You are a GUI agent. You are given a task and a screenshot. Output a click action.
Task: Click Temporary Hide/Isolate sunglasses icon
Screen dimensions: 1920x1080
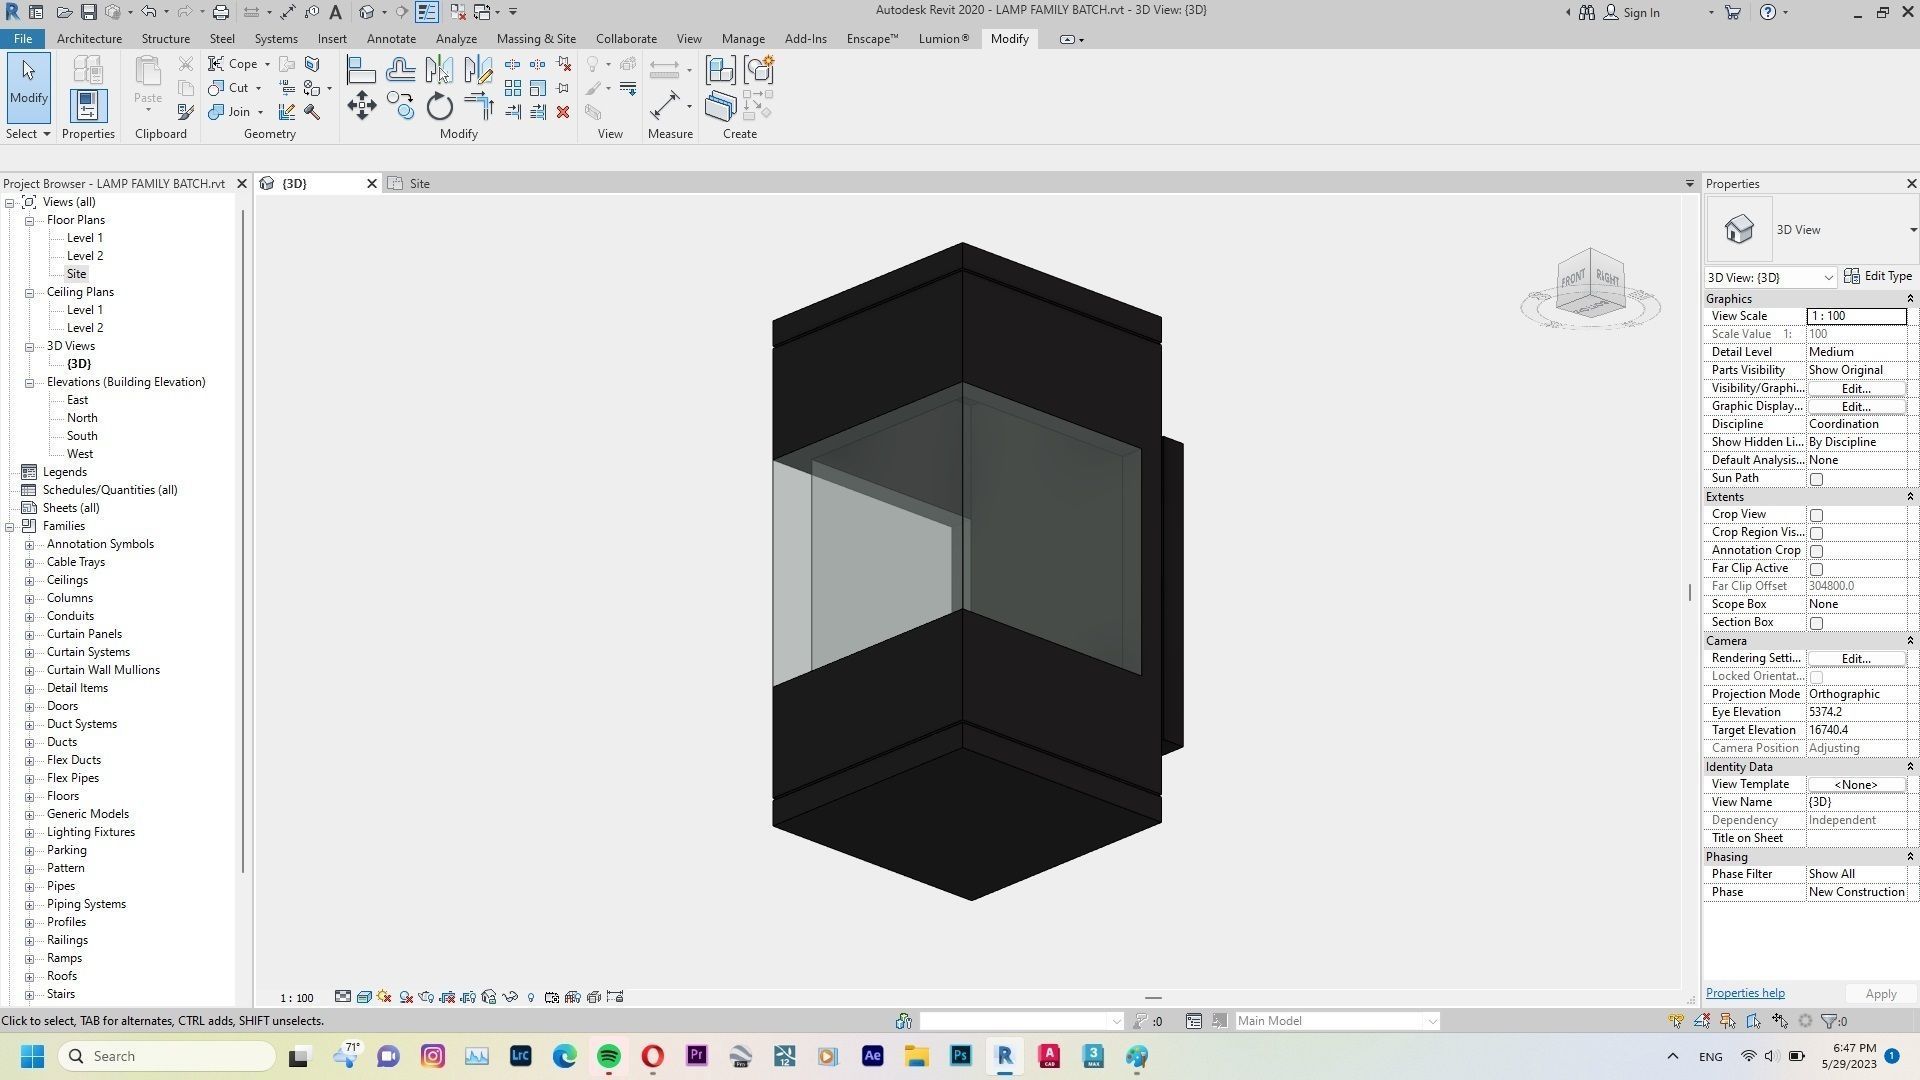tap(510, 997)
